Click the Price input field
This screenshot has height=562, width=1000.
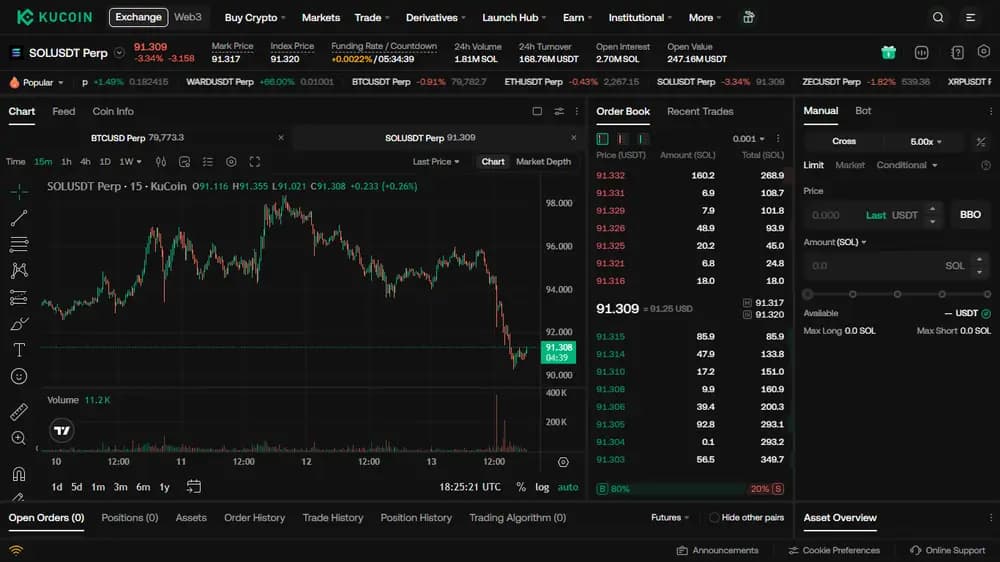point(874,215)
